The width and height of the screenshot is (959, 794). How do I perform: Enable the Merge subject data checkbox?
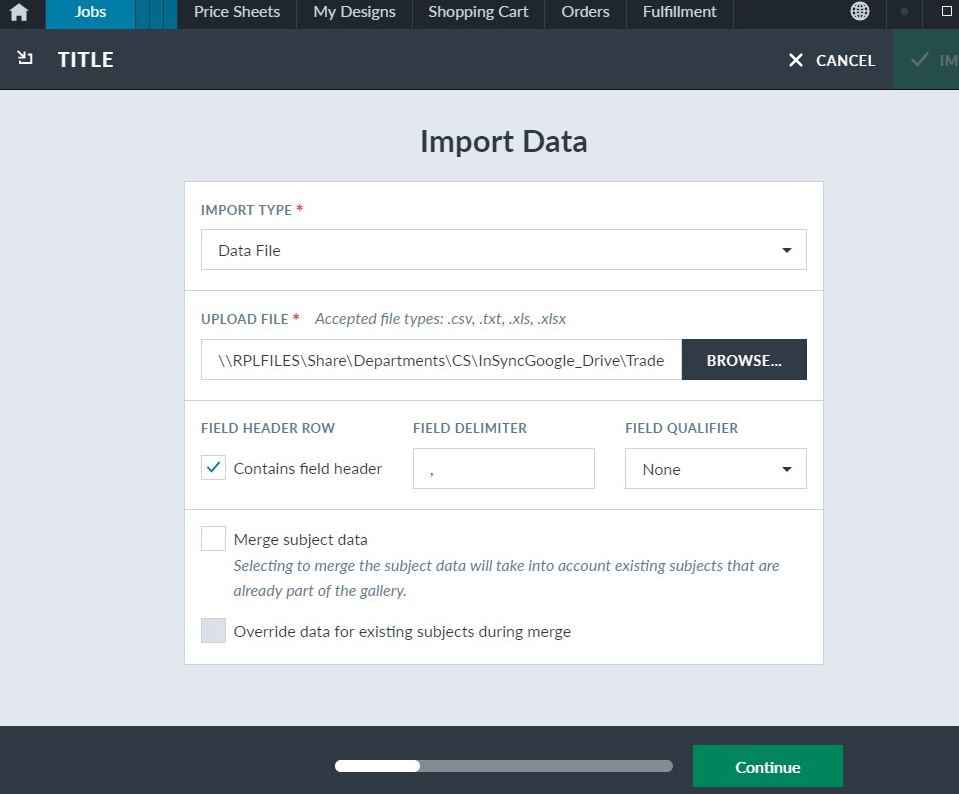click(x=213, y=538)
